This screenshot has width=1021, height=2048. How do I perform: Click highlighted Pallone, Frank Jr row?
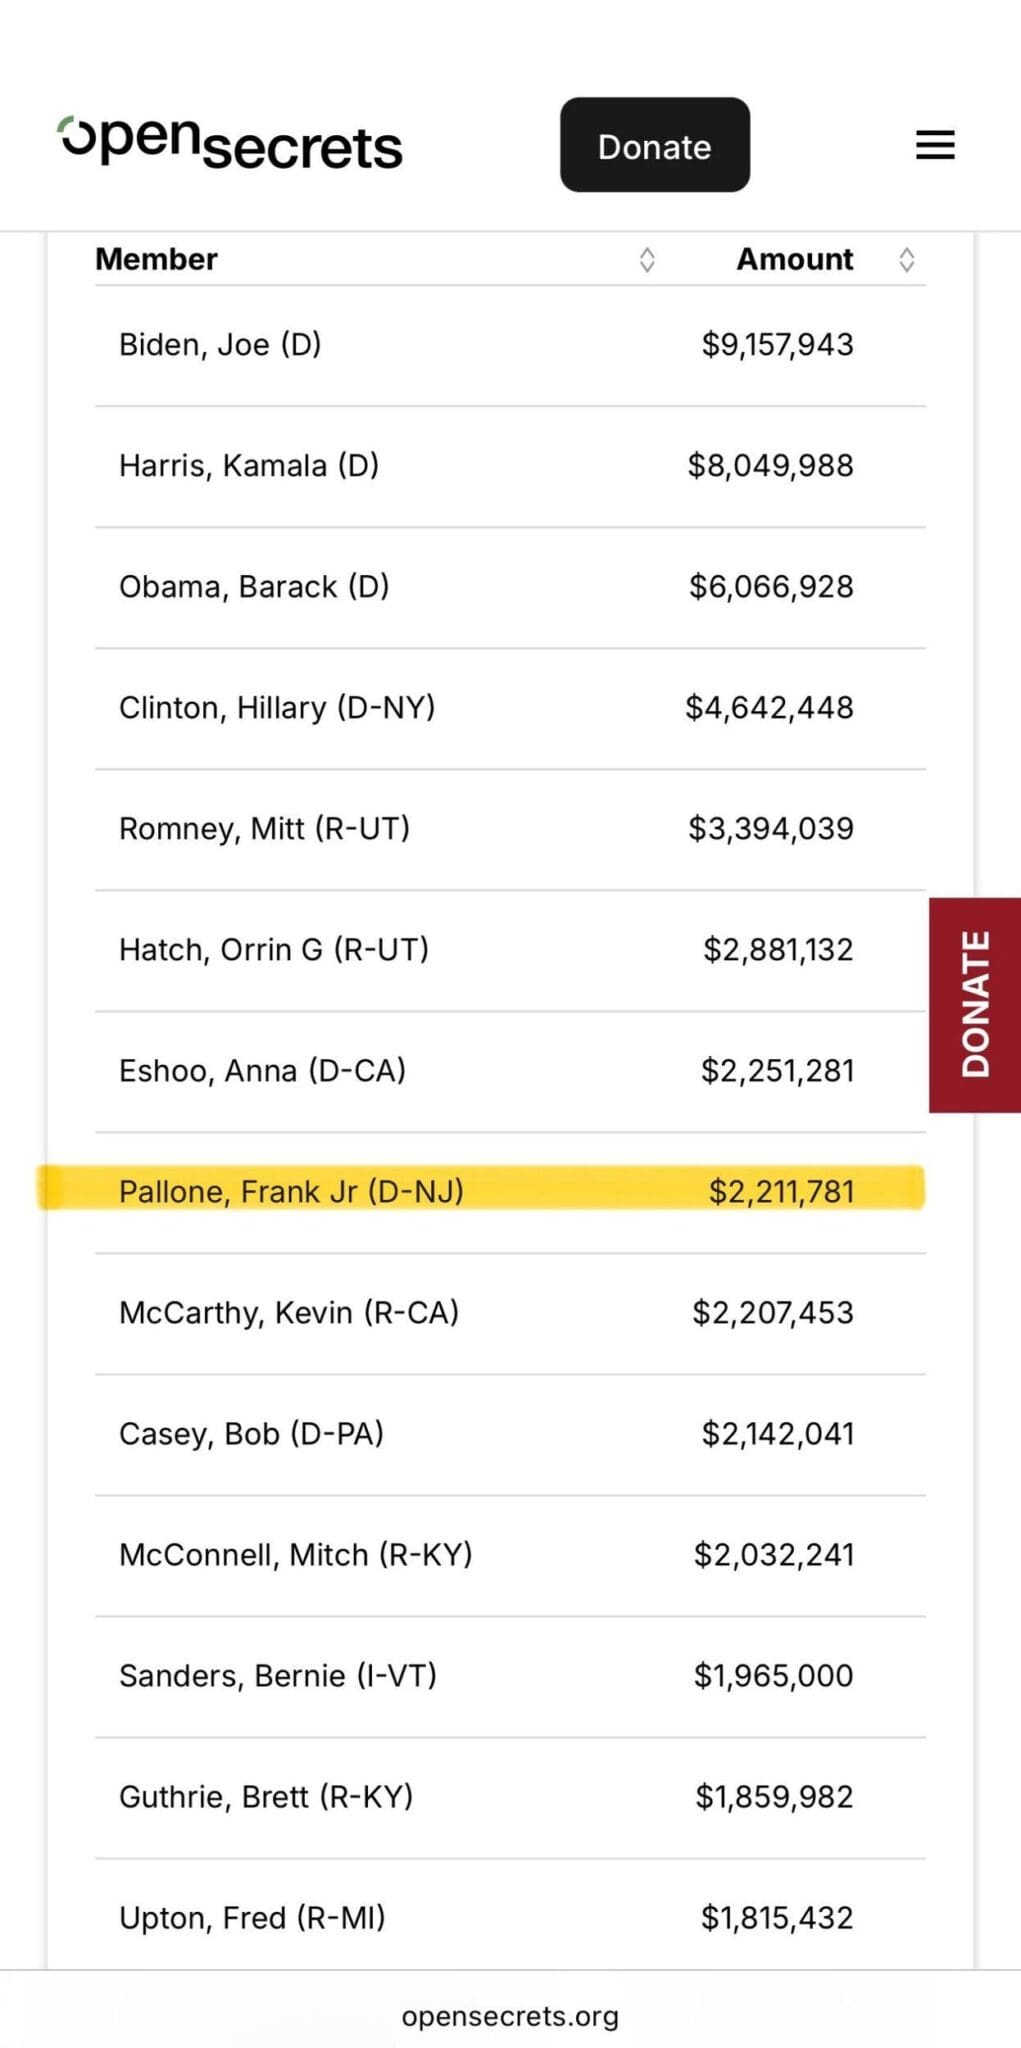coord(291,1191)
